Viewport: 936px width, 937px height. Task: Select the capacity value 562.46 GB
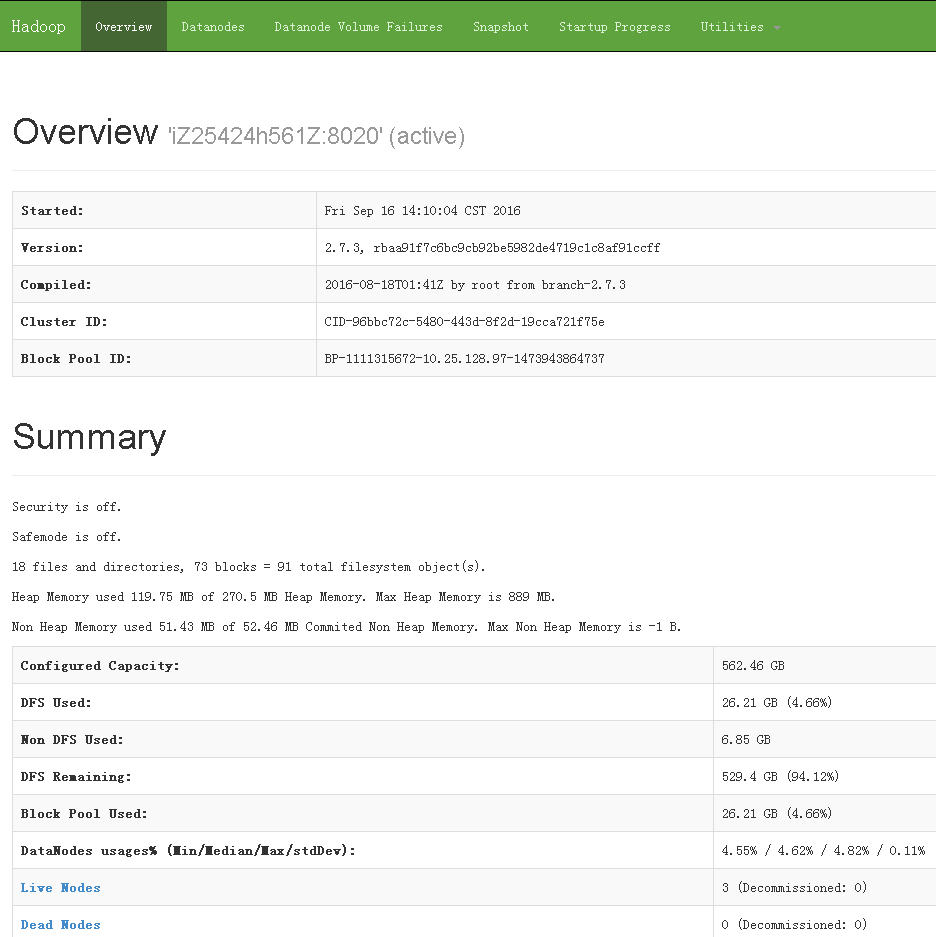(x=753, y=666)
